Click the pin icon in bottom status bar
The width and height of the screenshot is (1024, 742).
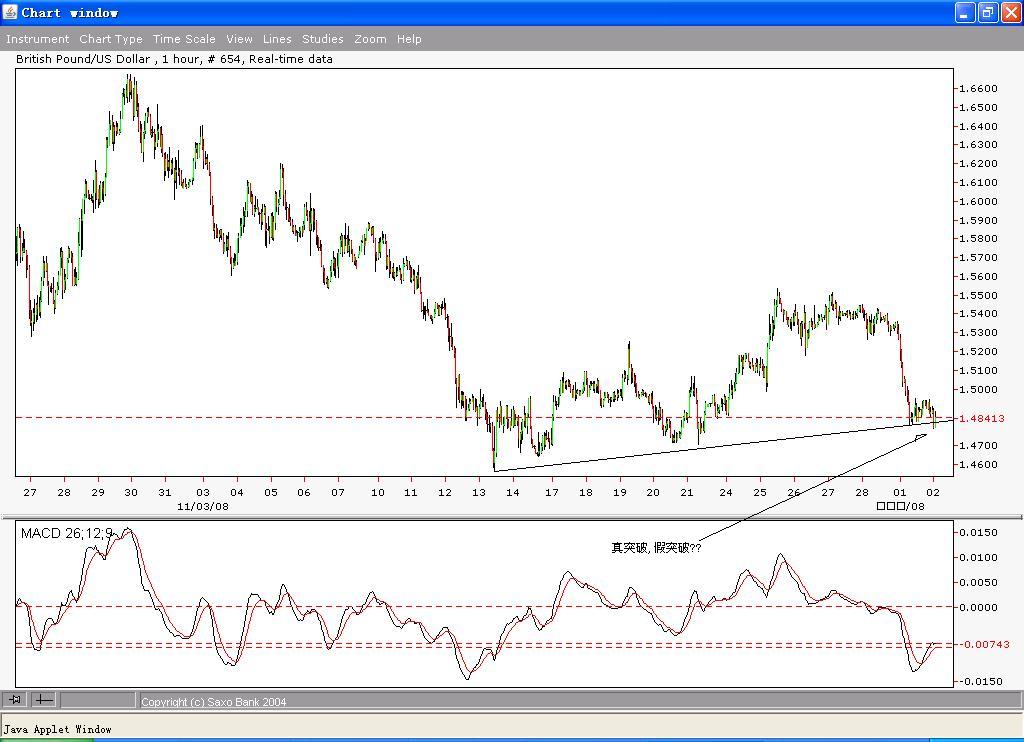point(15,700)
